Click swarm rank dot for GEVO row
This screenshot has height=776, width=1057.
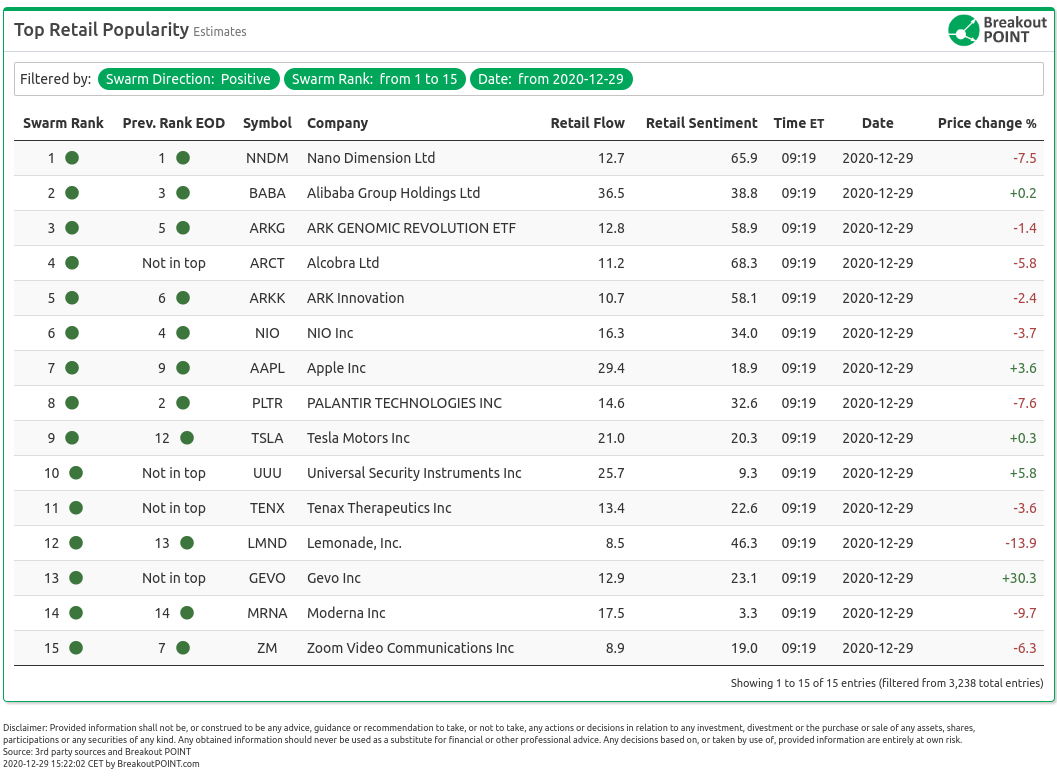pyautogui.click(x=76, y=578)
